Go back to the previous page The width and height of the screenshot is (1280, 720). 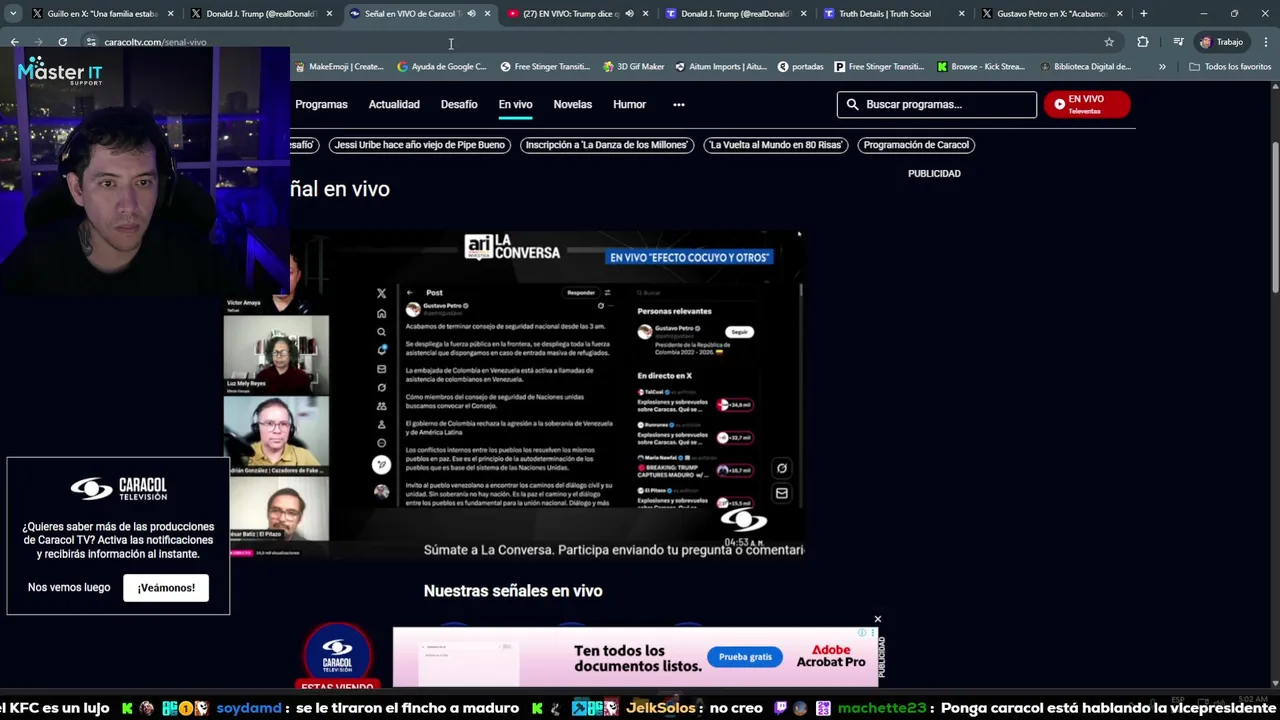(14, 42)
